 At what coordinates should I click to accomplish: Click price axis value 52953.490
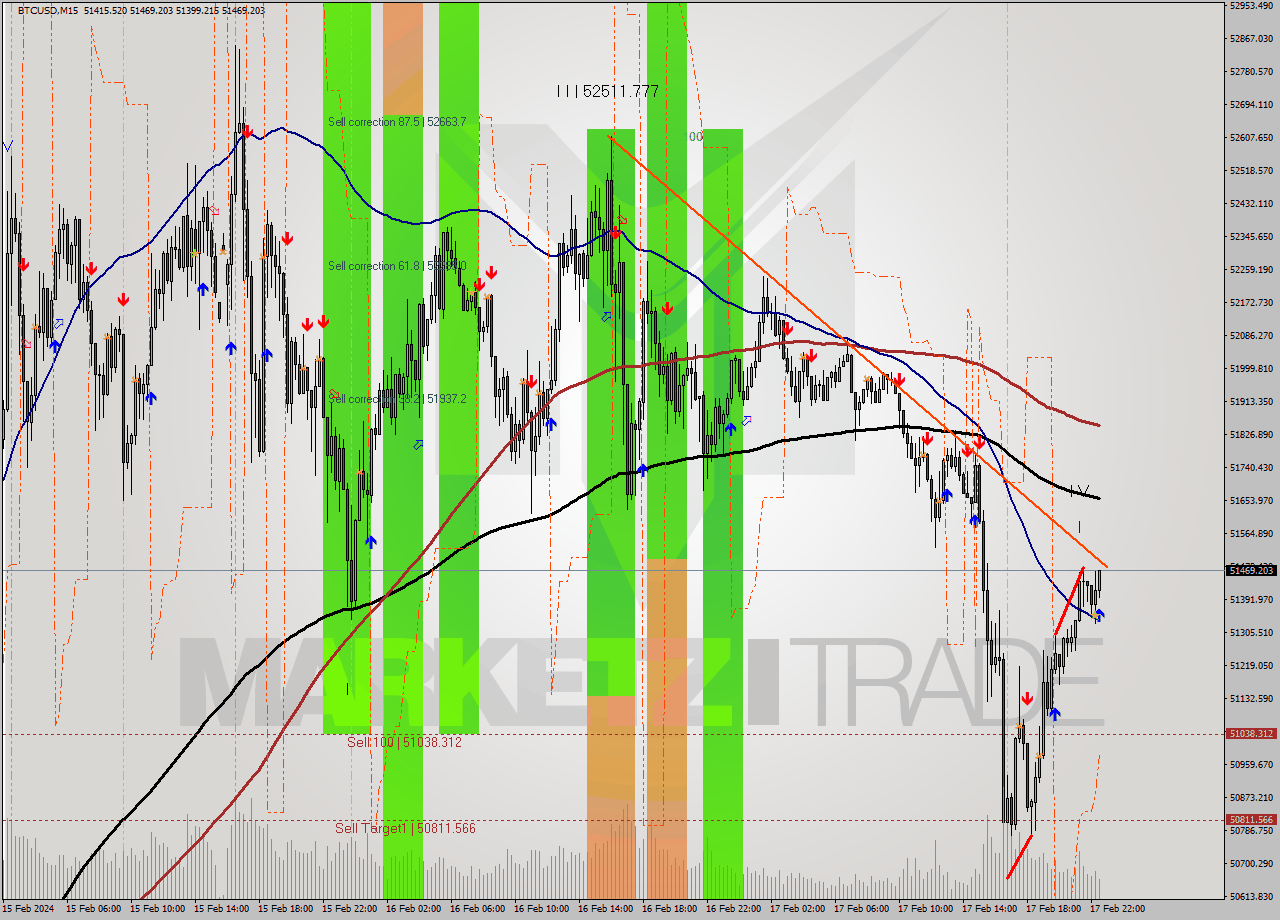click(x=1252, y=6)
